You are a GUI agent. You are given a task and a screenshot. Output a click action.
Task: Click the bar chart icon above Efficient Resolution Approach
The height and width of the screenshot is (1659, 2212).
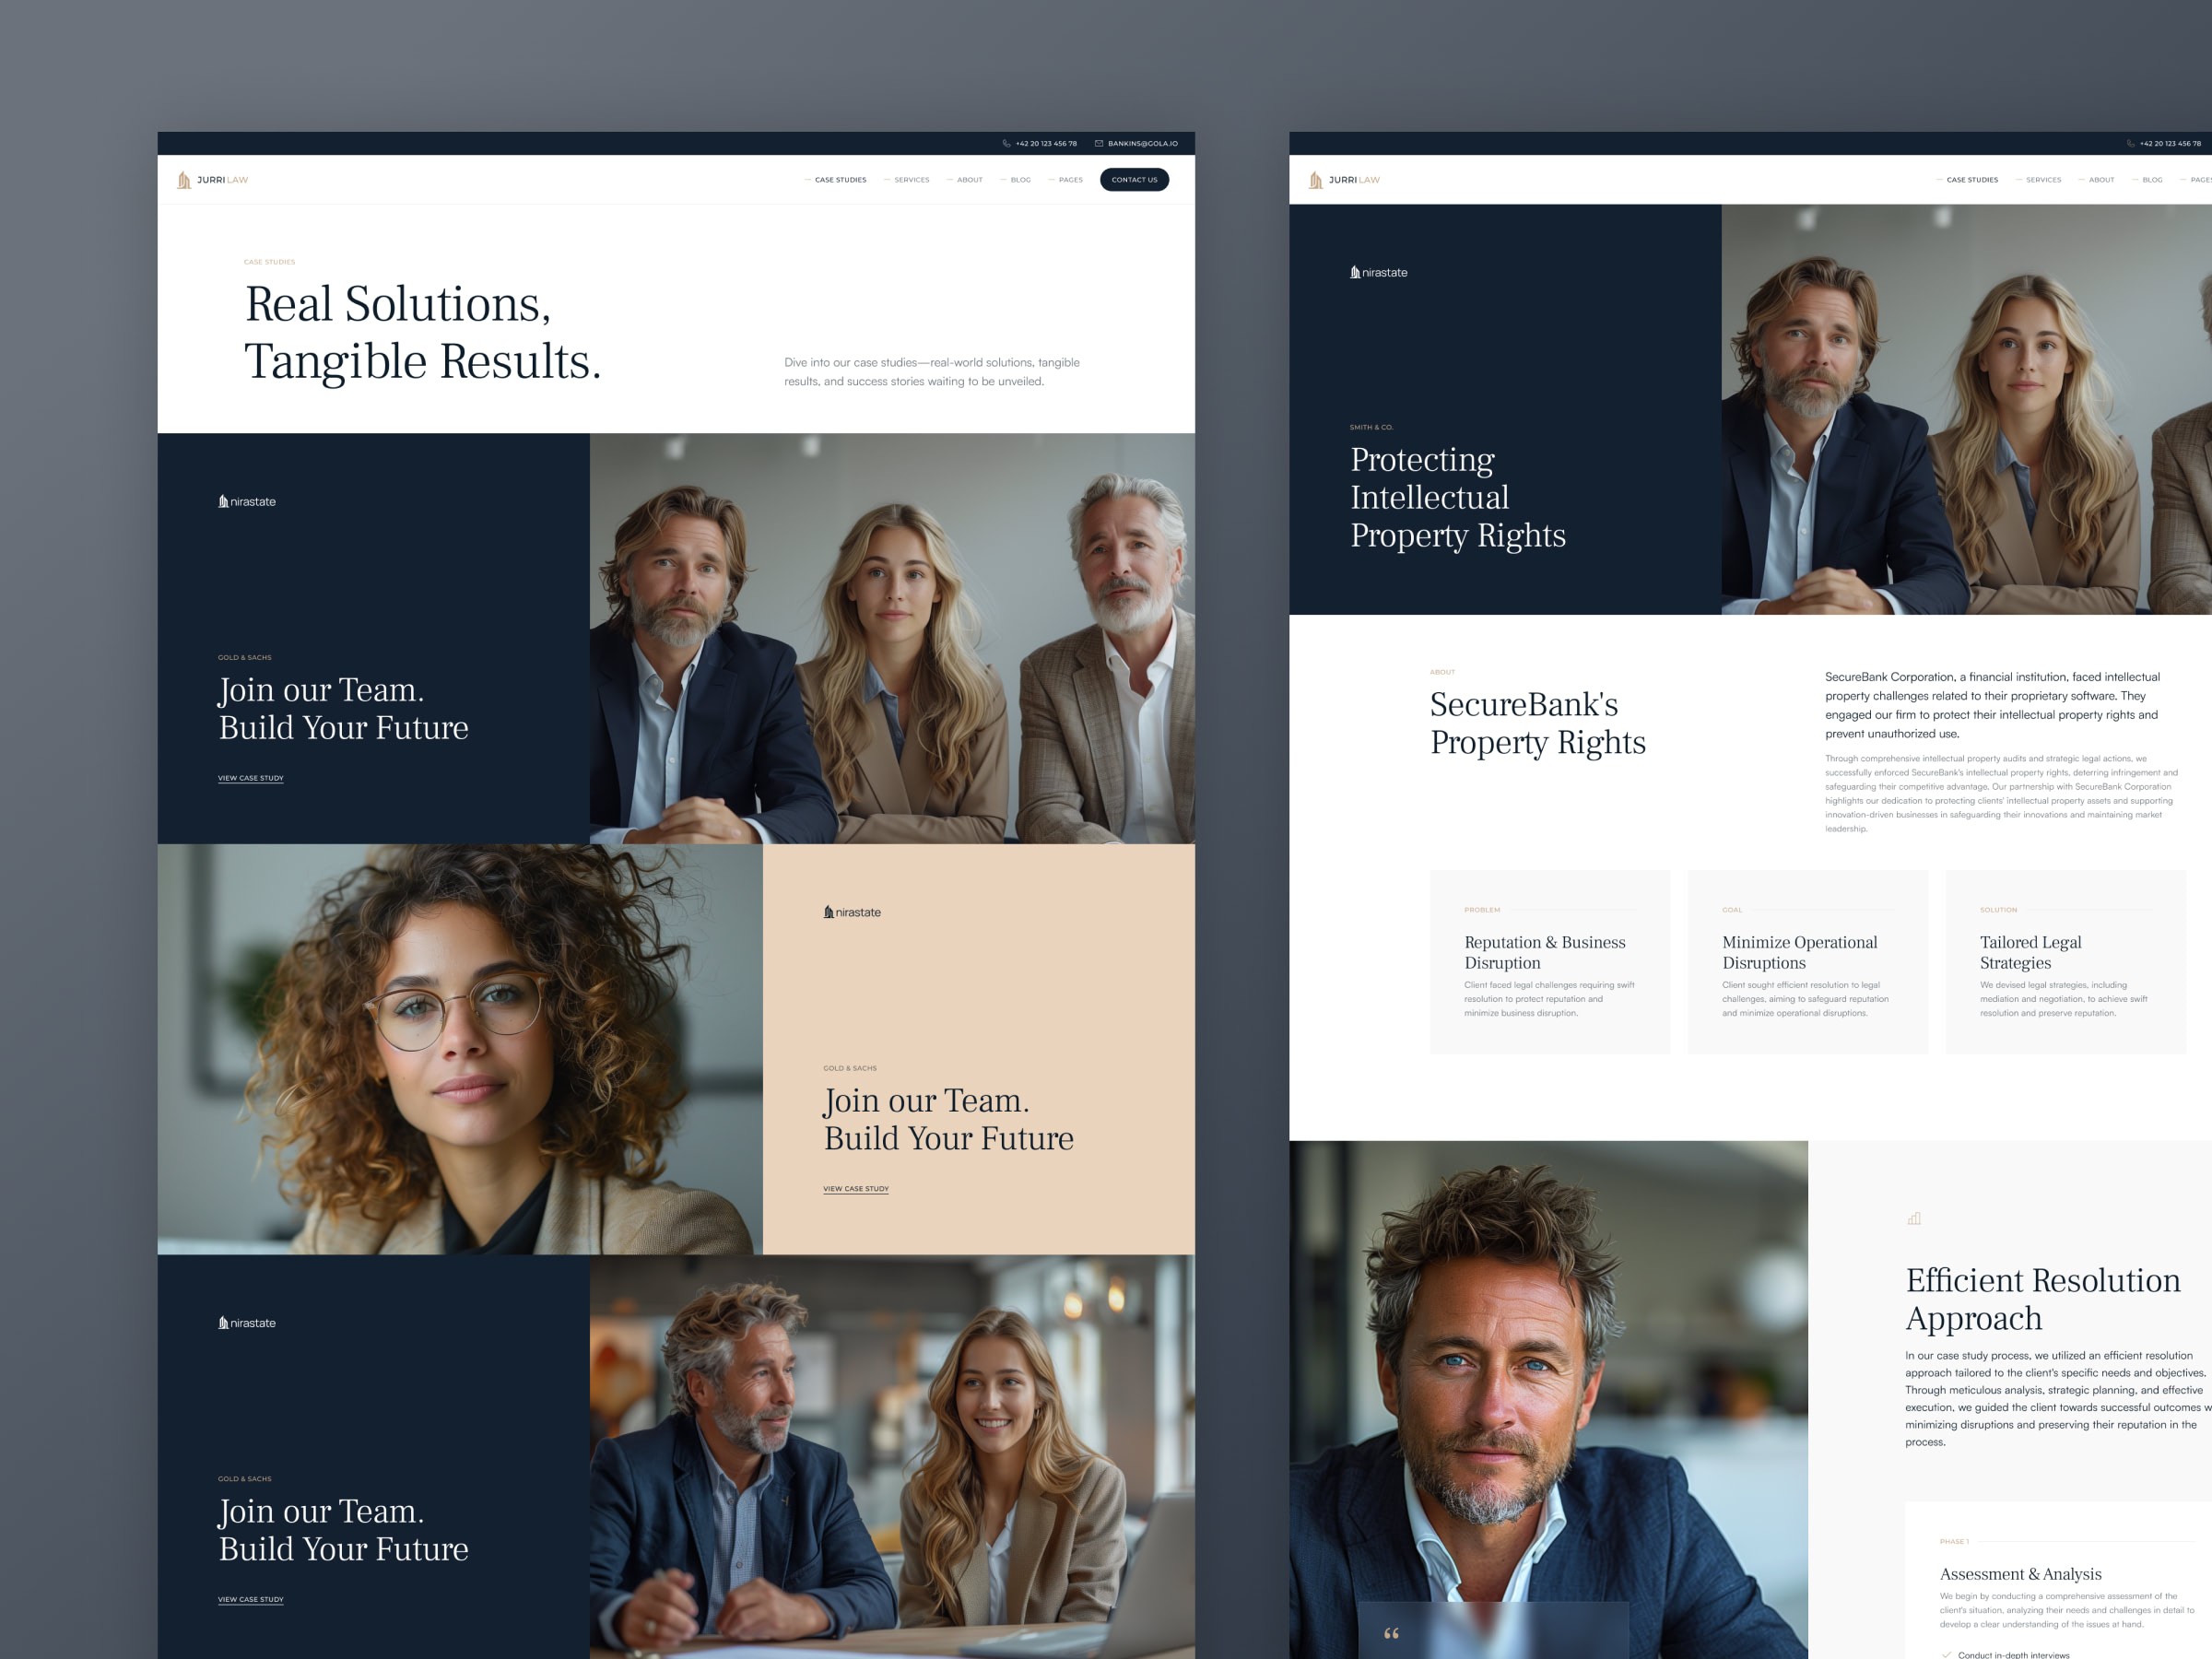coord(1913,1218)
